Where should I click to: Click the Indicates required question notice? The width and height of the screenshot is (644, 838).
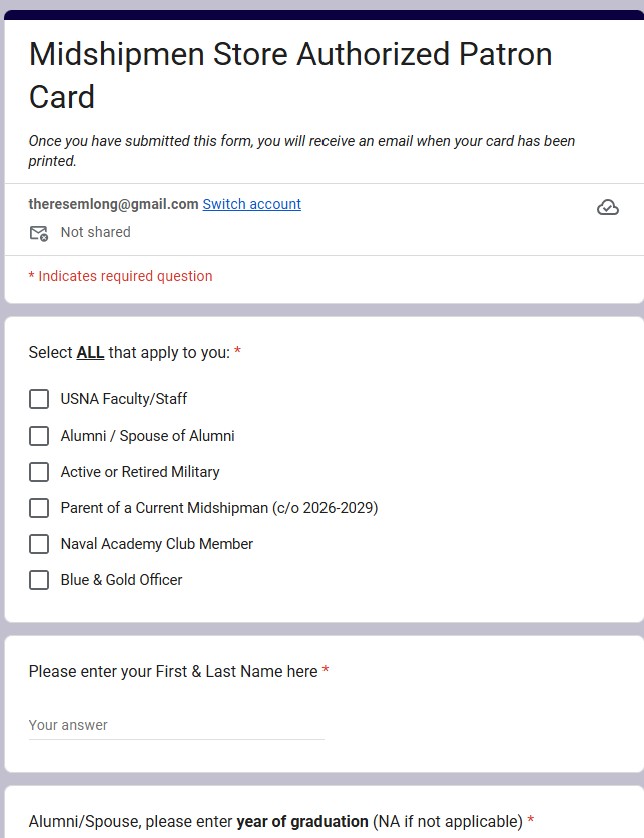coord(120,276)
